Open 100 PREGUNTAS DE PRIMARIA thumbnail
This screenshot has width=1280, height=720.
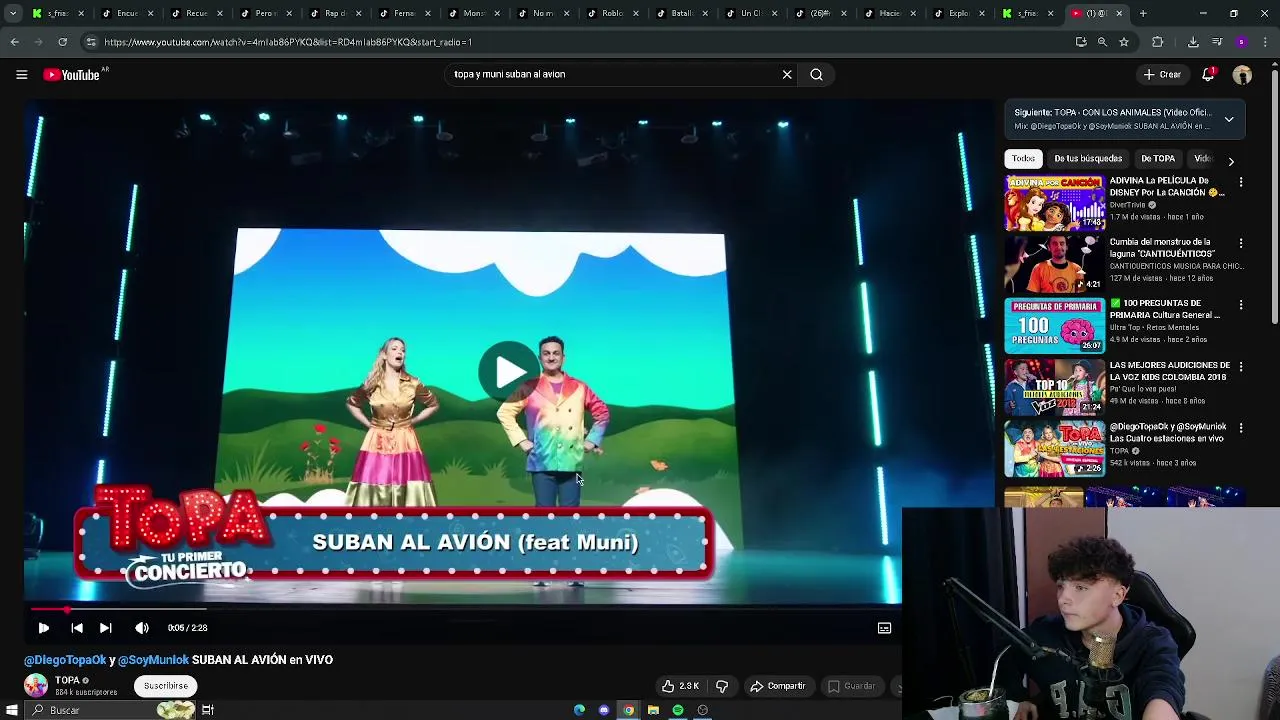(1055, 326)
